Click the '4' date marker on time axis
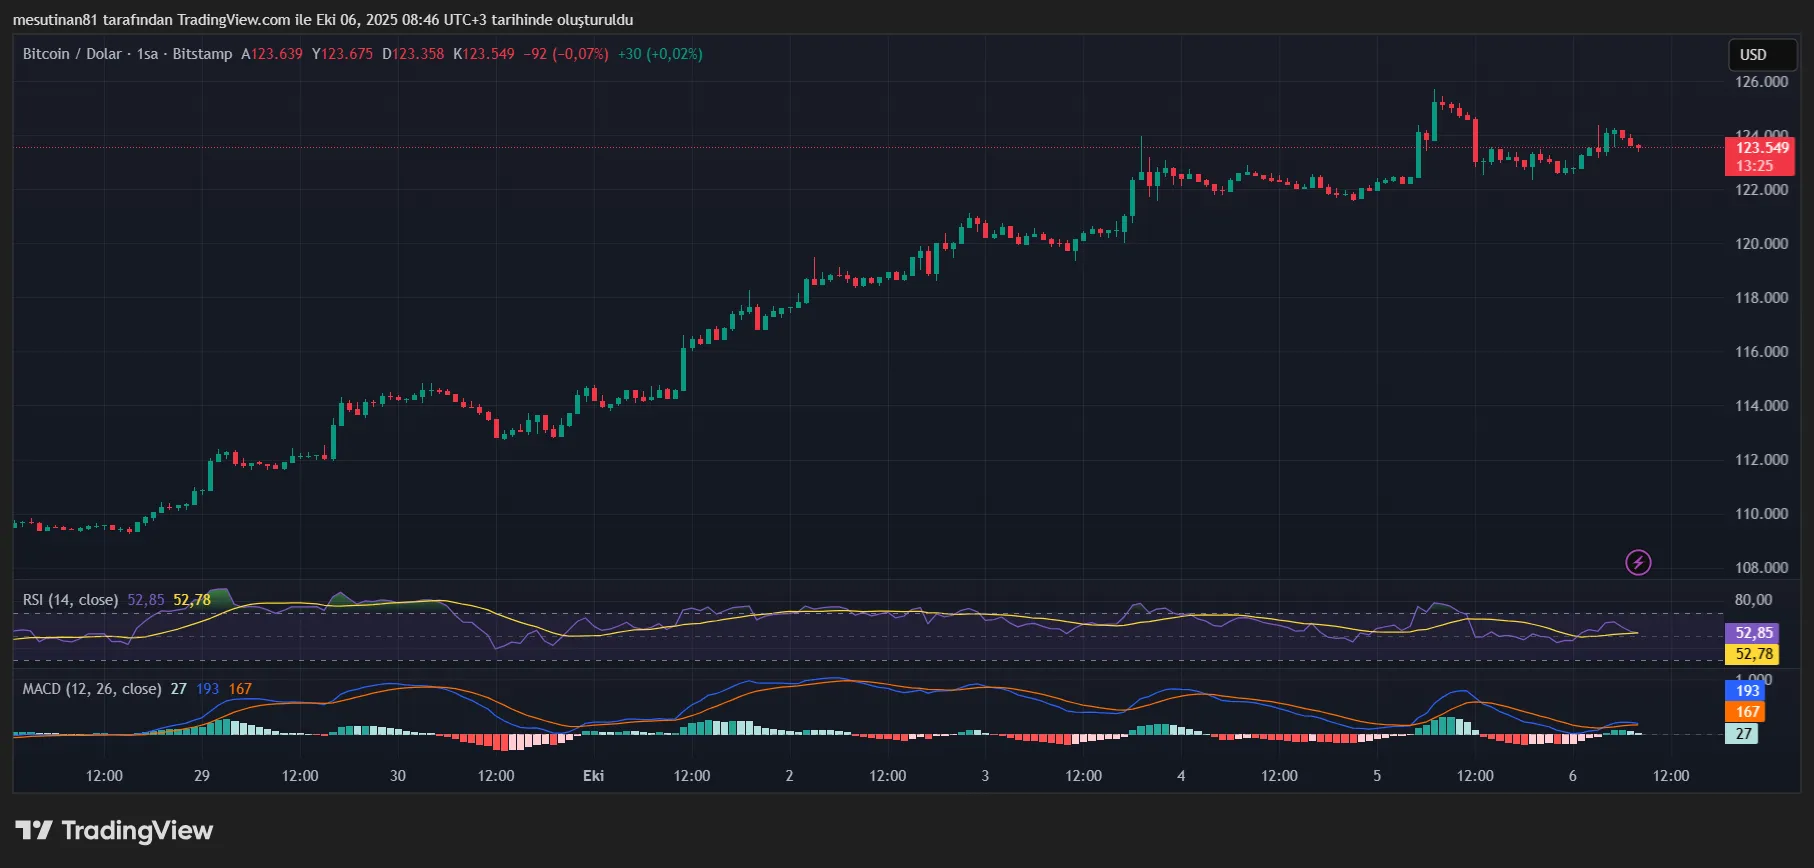 coord(1181,776)
